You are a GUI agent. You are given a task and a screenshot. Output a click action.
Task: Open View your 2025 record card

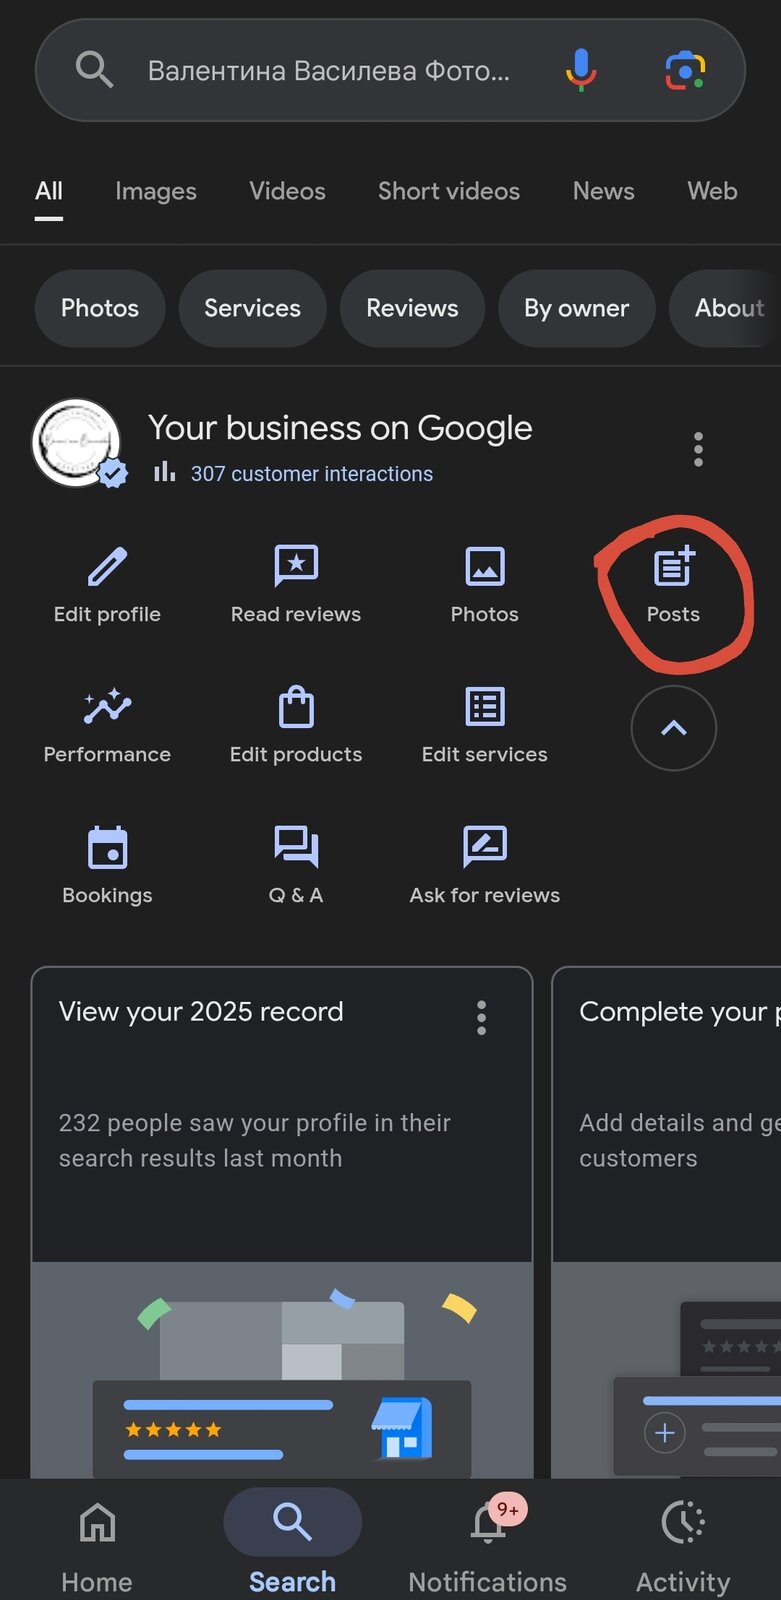[x=282, y=1222]
